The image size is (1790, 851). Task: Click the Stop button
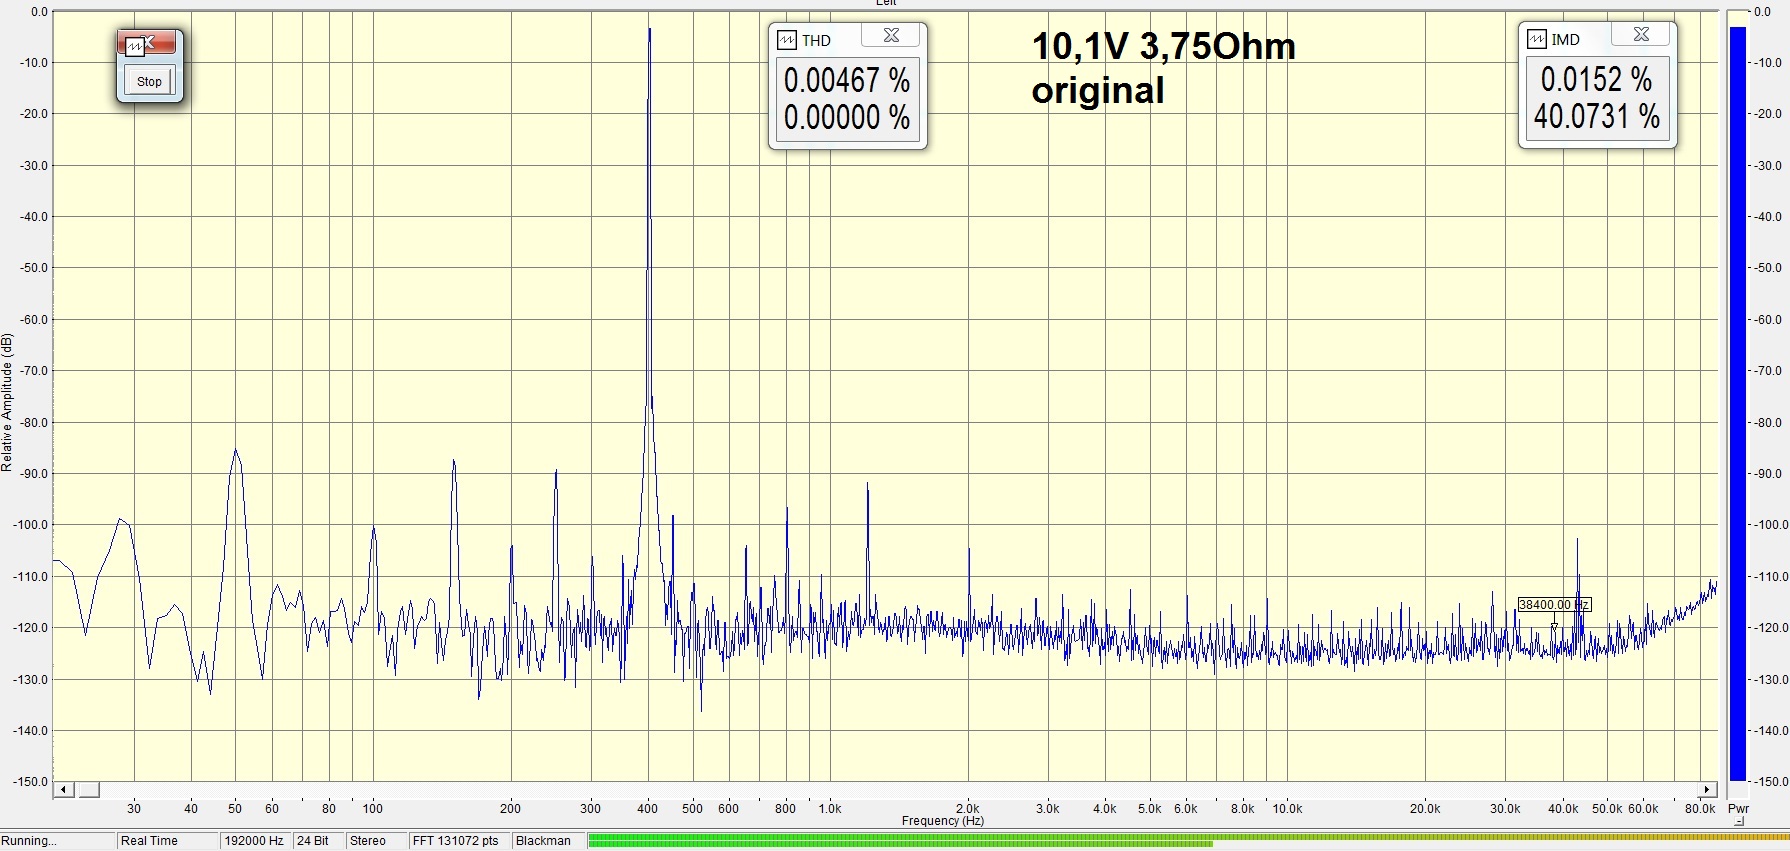coord(149,82)
